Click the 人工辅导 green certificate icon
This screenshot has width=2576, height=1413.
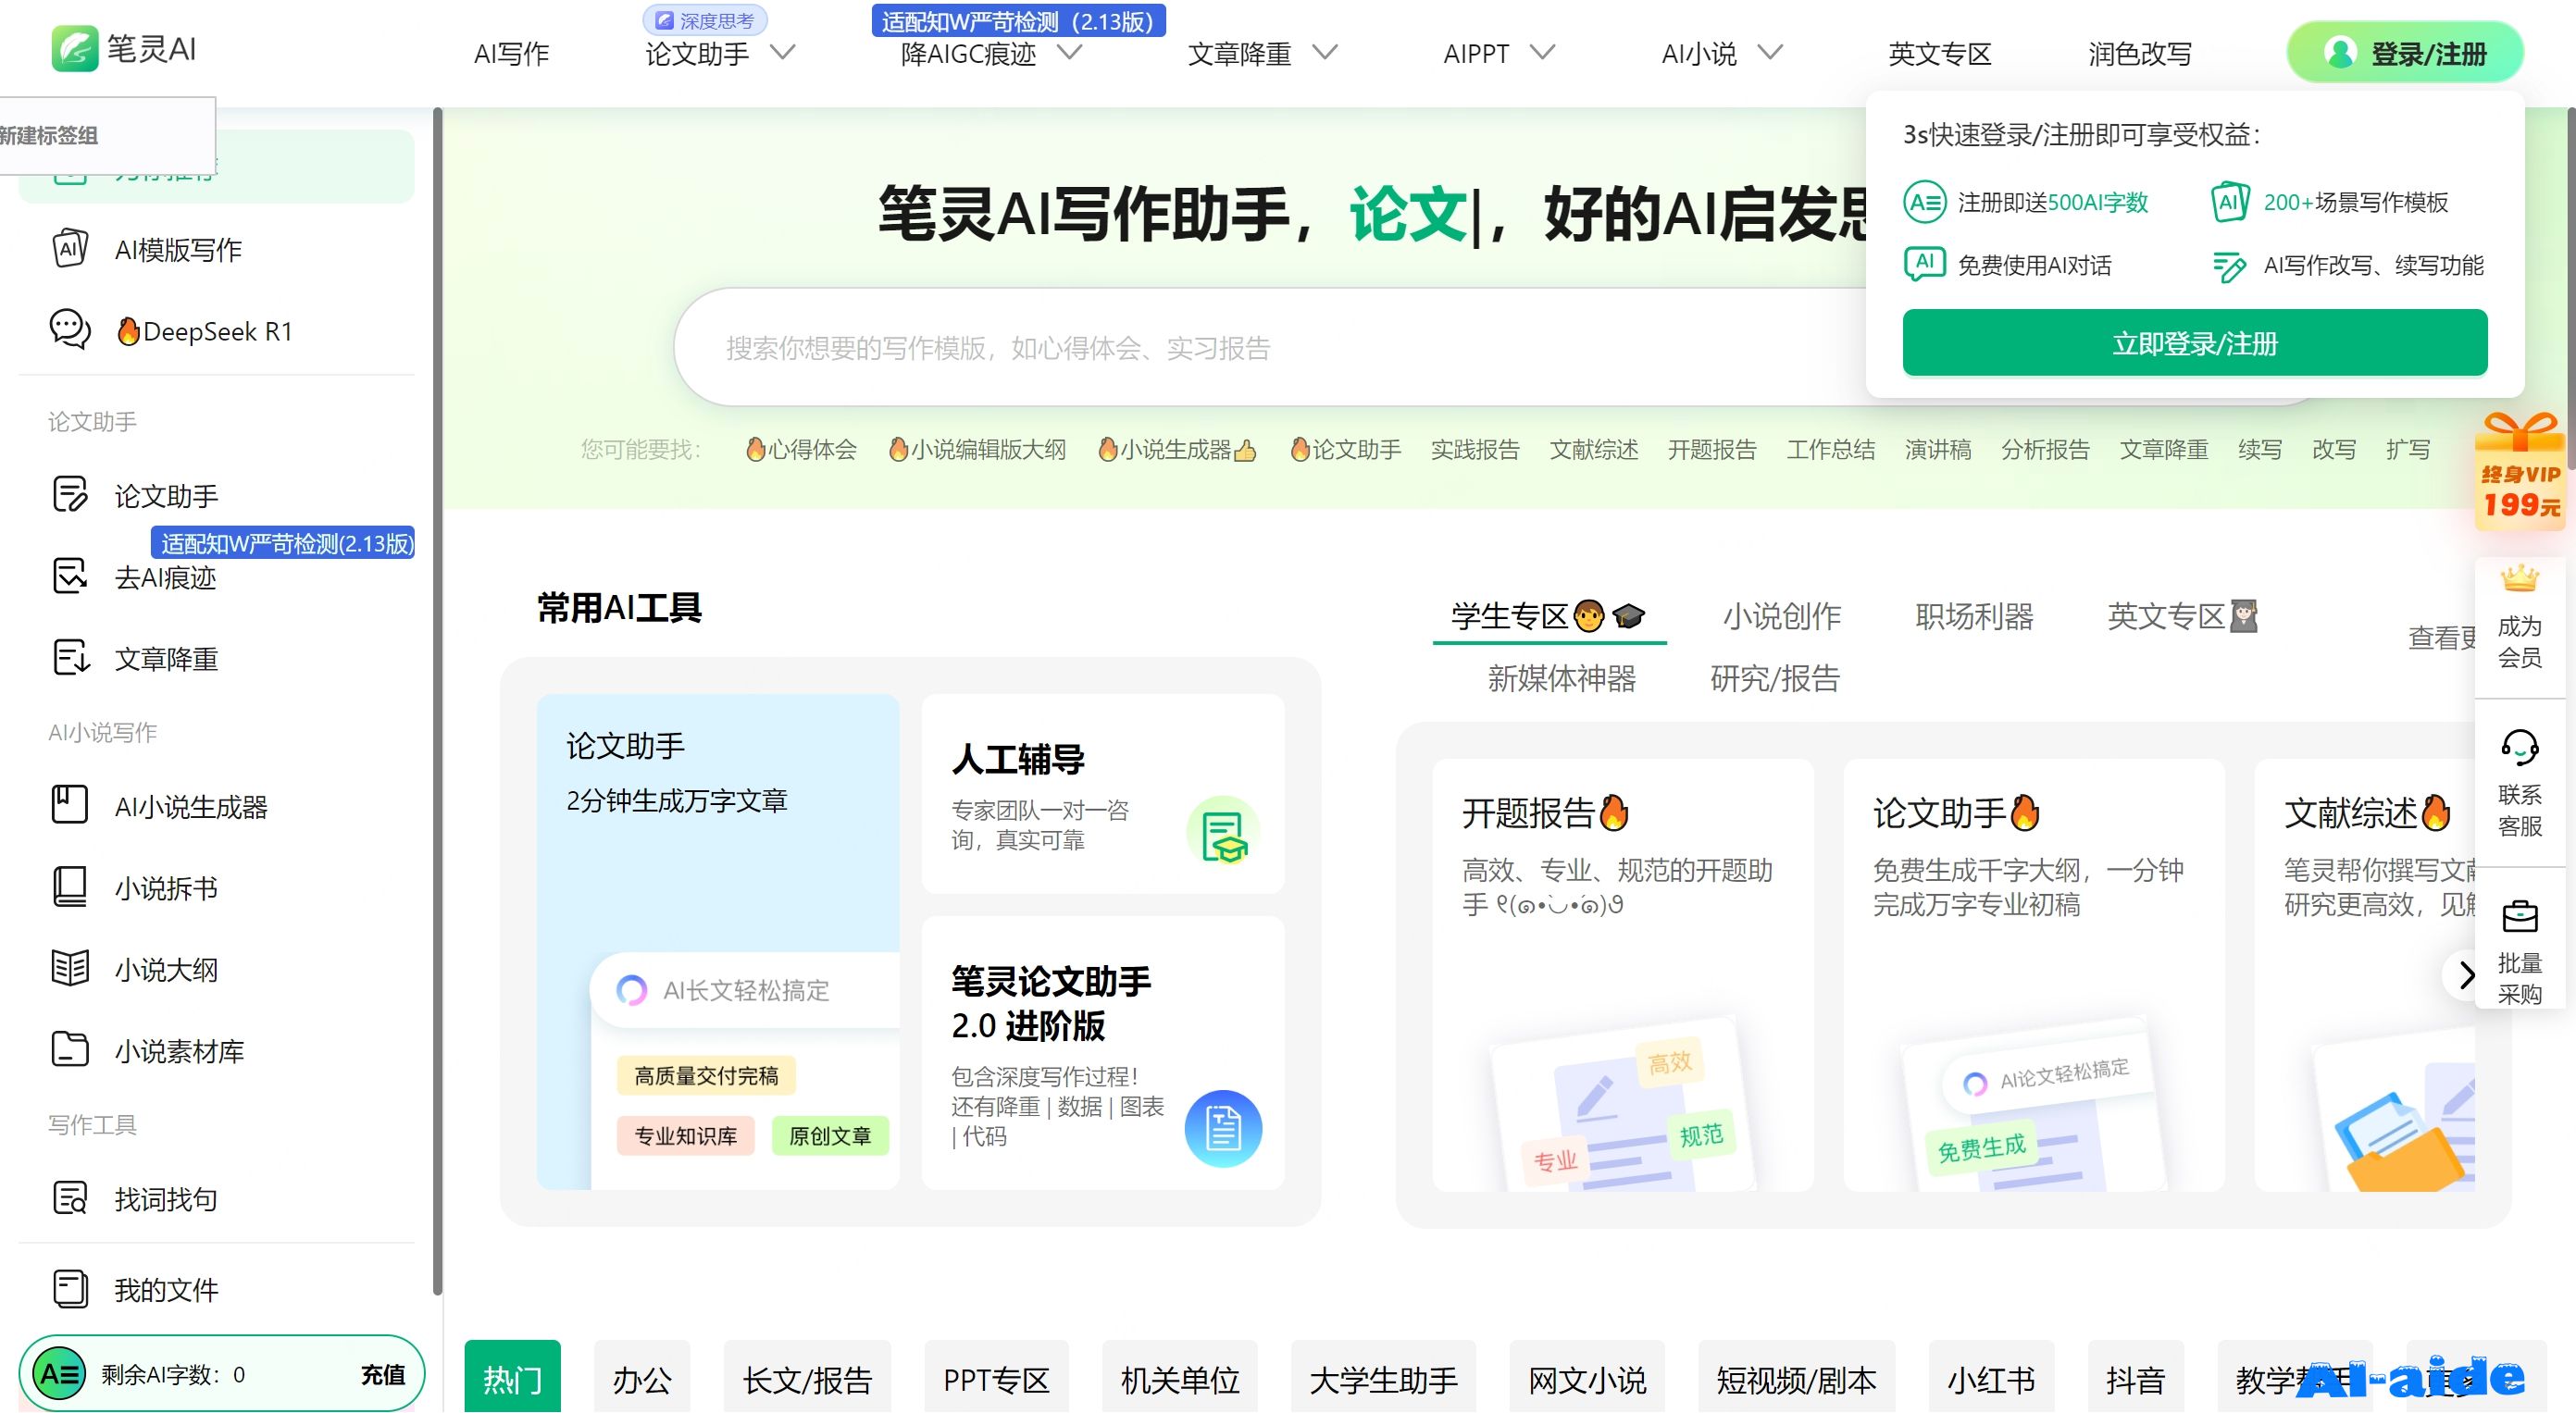tap(1222, 832)
